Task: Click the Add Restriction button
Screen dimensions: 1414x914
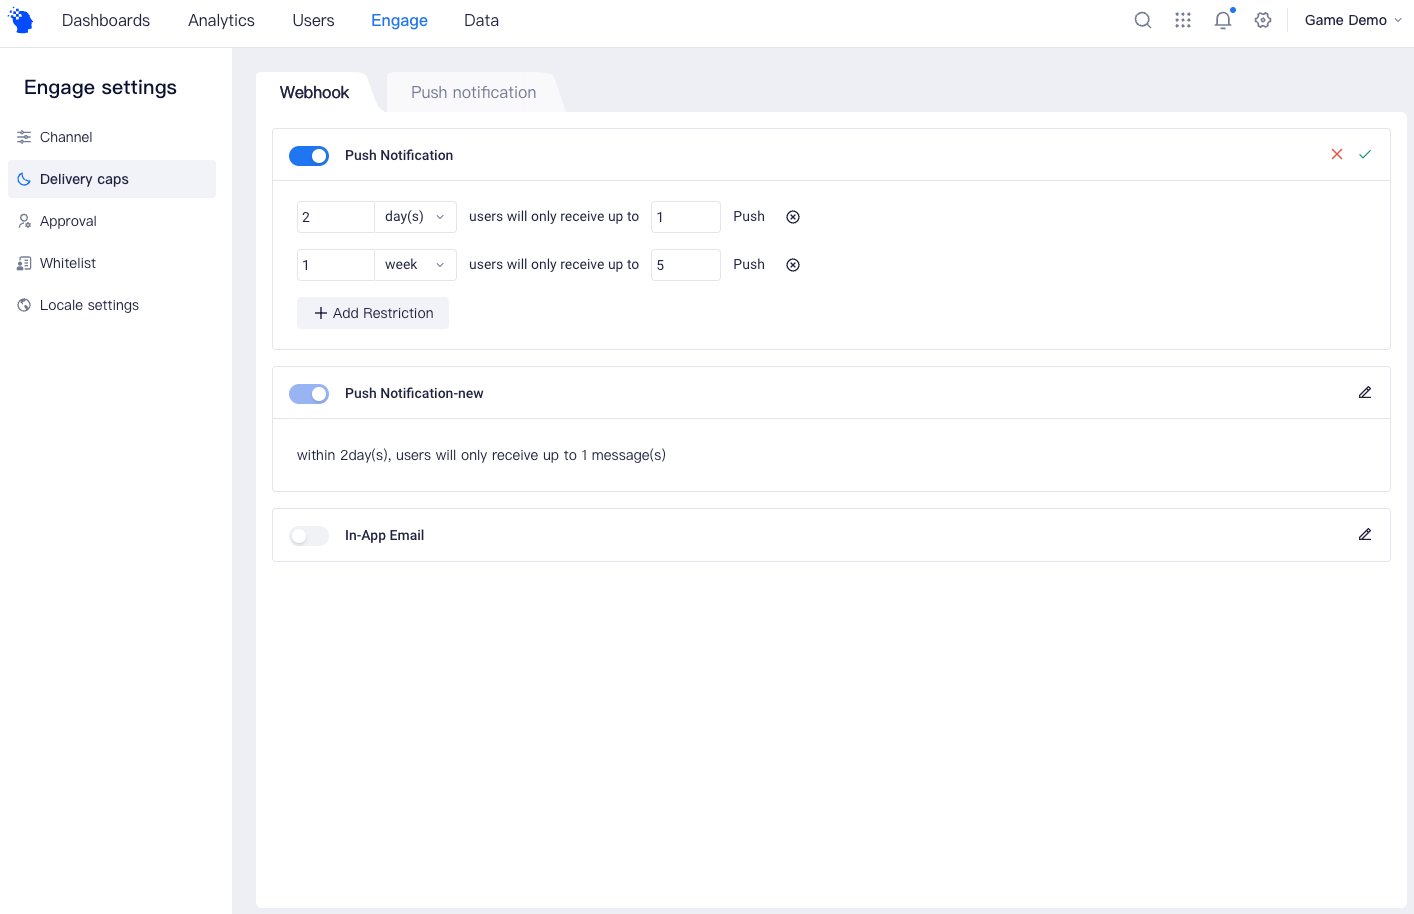Action: [373, 313]
